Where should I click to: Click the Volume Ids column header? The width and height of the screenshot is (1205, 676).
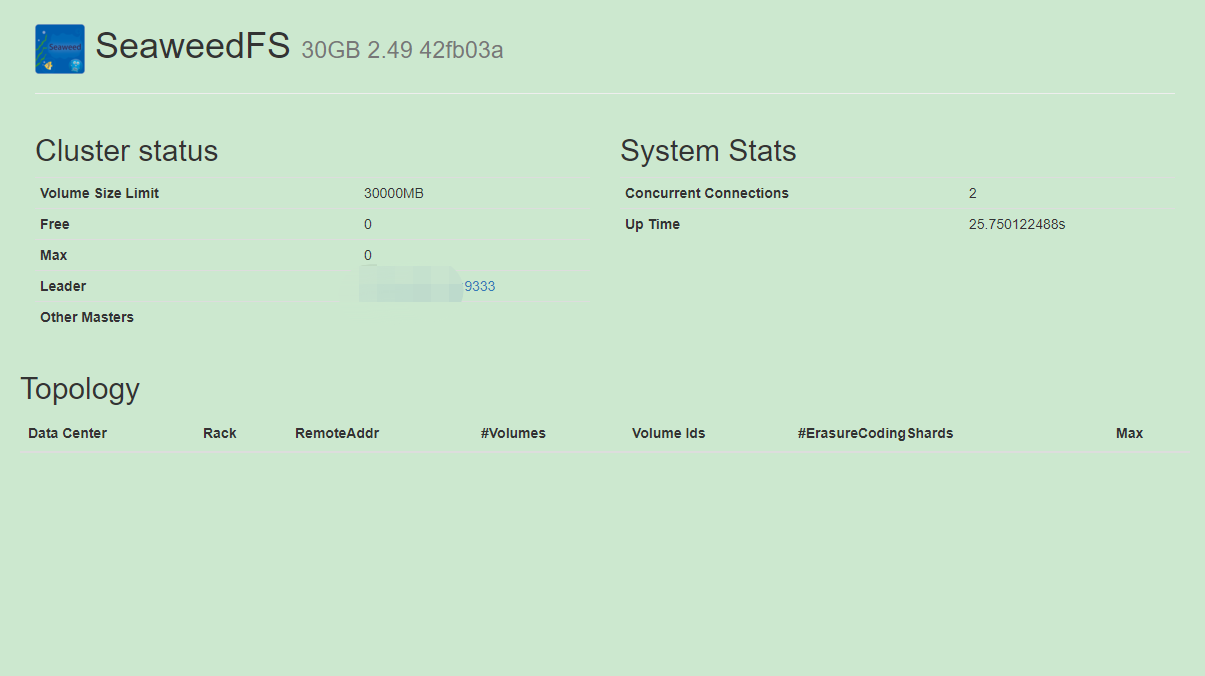point(669,433)
